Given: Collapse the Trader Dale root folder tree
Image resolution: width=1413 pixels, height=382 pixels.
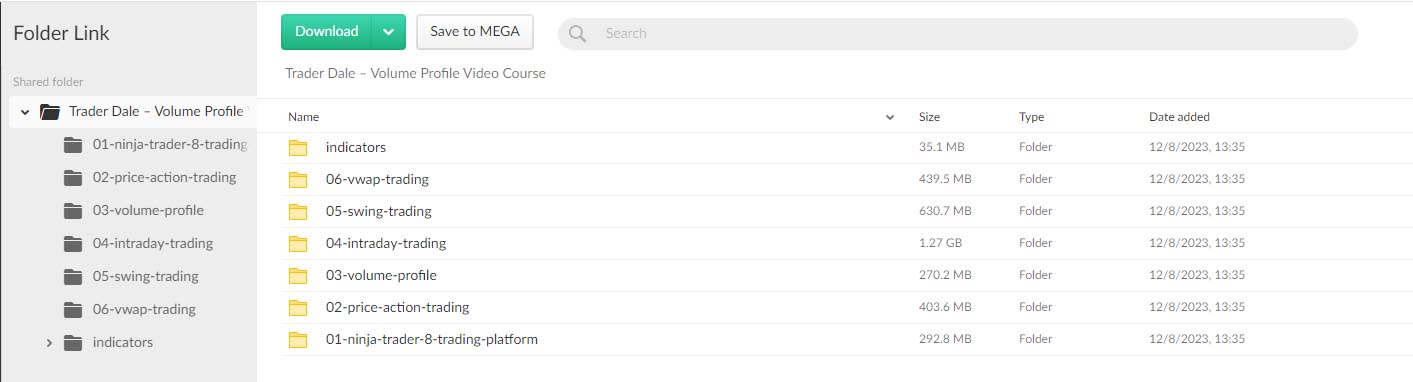Looking at the screenshot, I should click(25, 112).
